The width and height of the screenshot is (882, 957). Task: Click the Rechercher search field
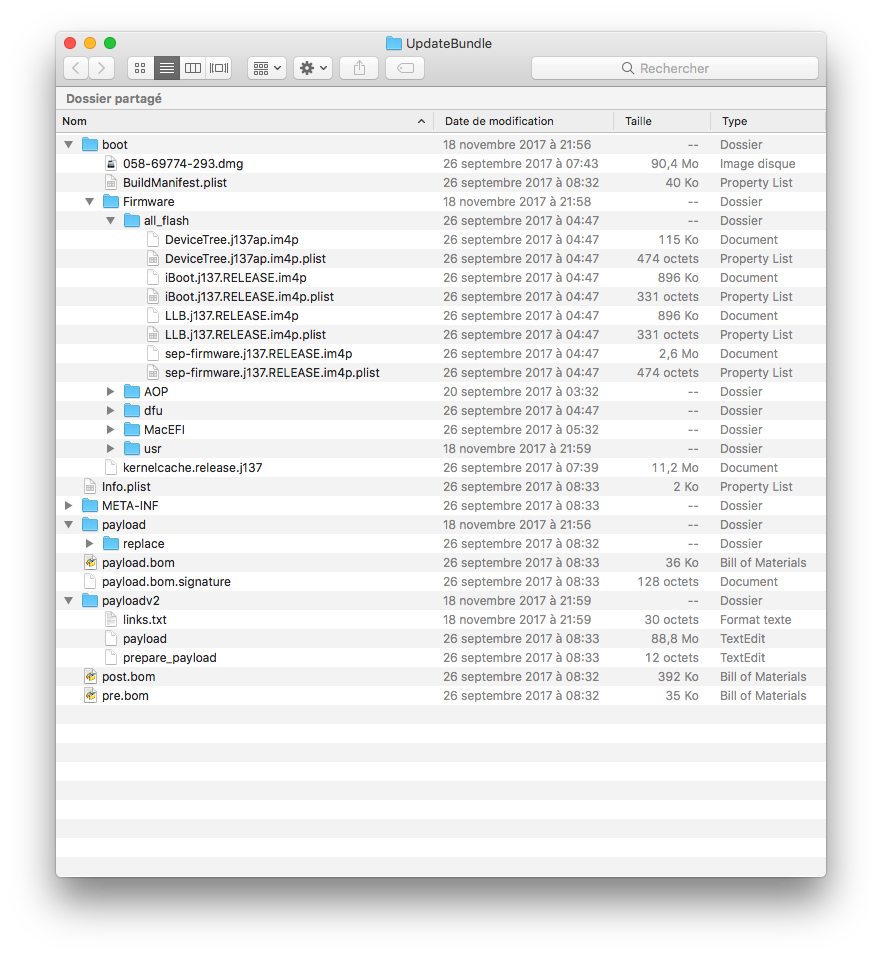pyautogui.click(x=675, y=68)
